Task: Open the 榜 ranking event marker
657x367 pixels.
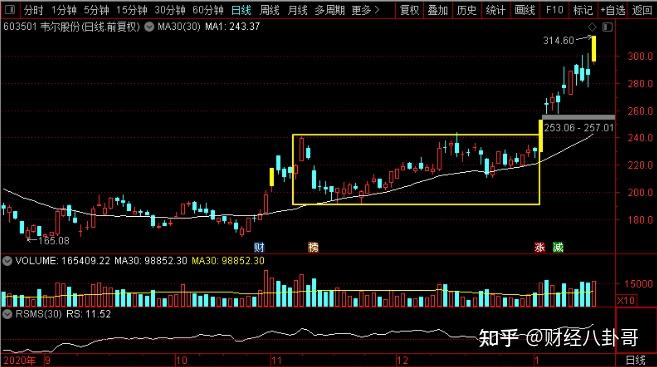Action: (313, 247)
